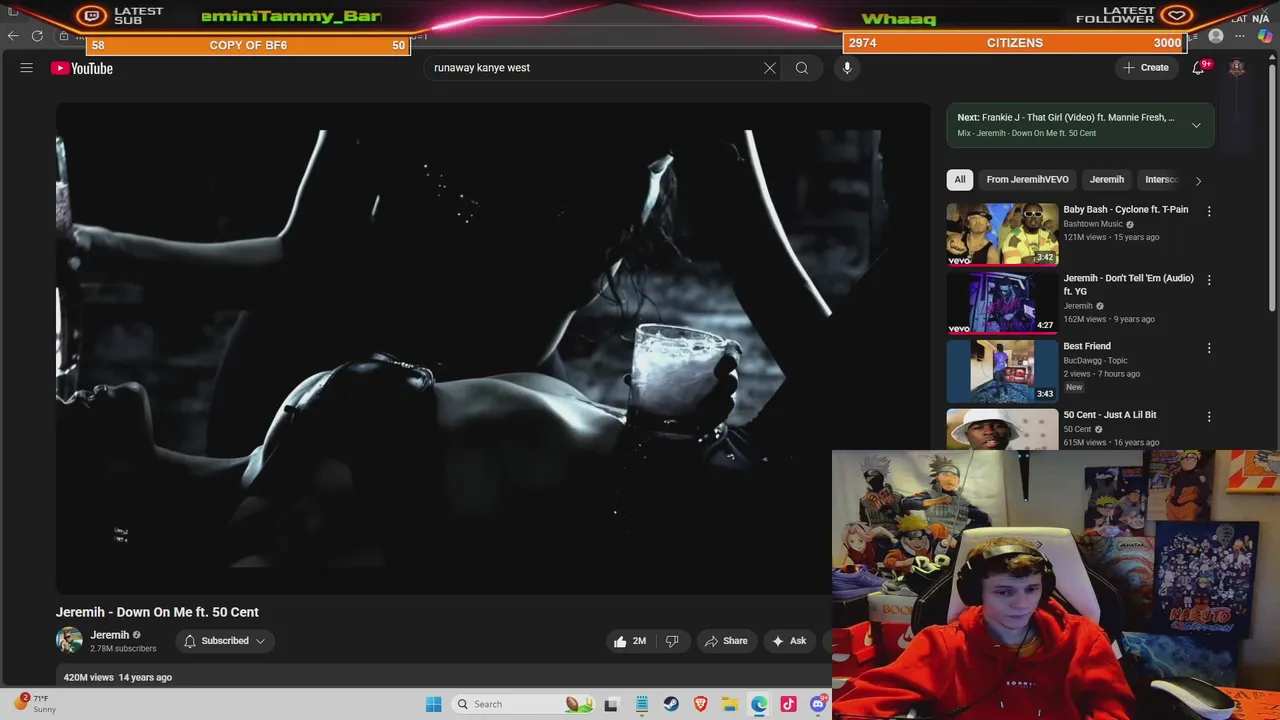Dislike the video with the thumbs down
The height and width of the screenshot is (720, 1280).
point(672,641)
